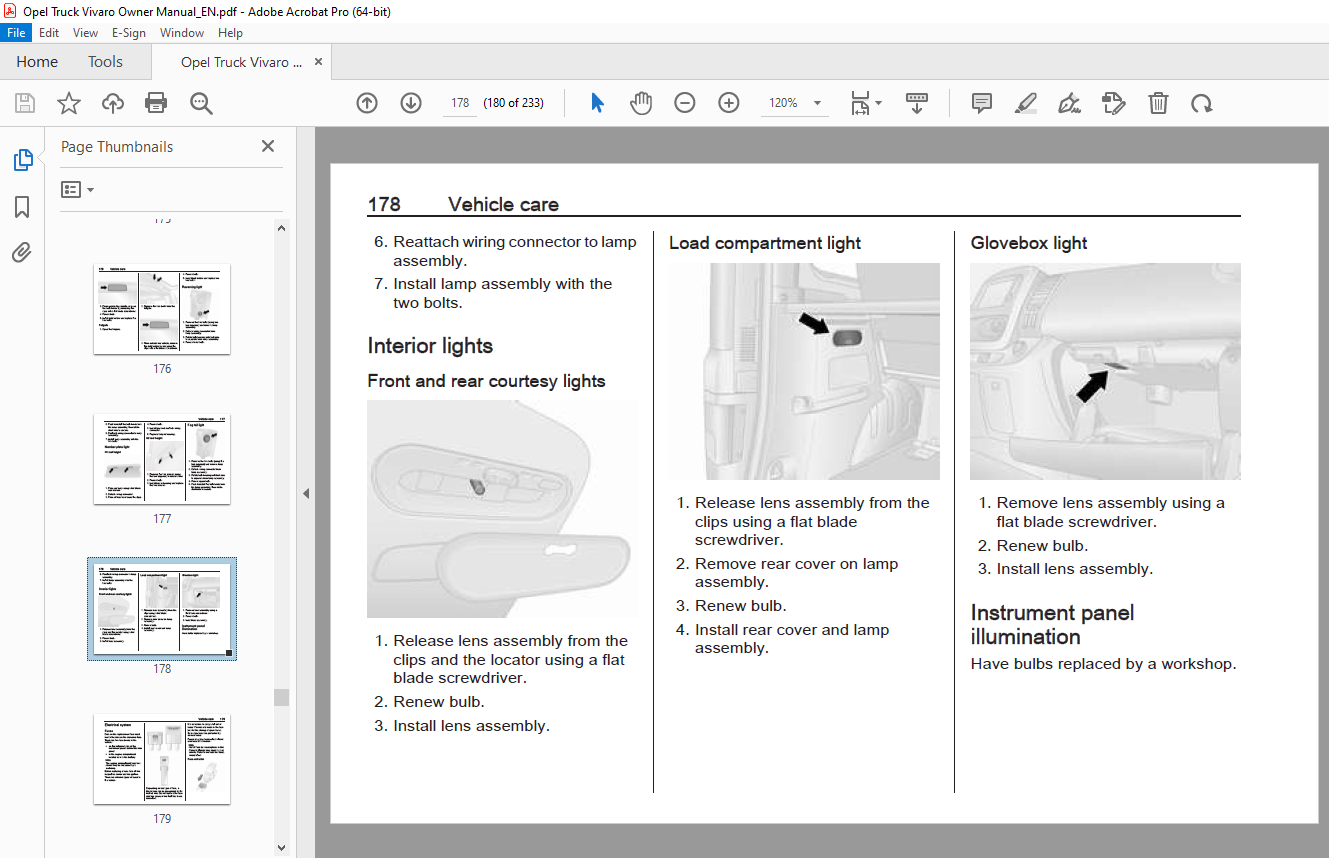This screenshot has height=858, width=1329.
Task: Select page 177 thumbnail
Action: (162, 459)
